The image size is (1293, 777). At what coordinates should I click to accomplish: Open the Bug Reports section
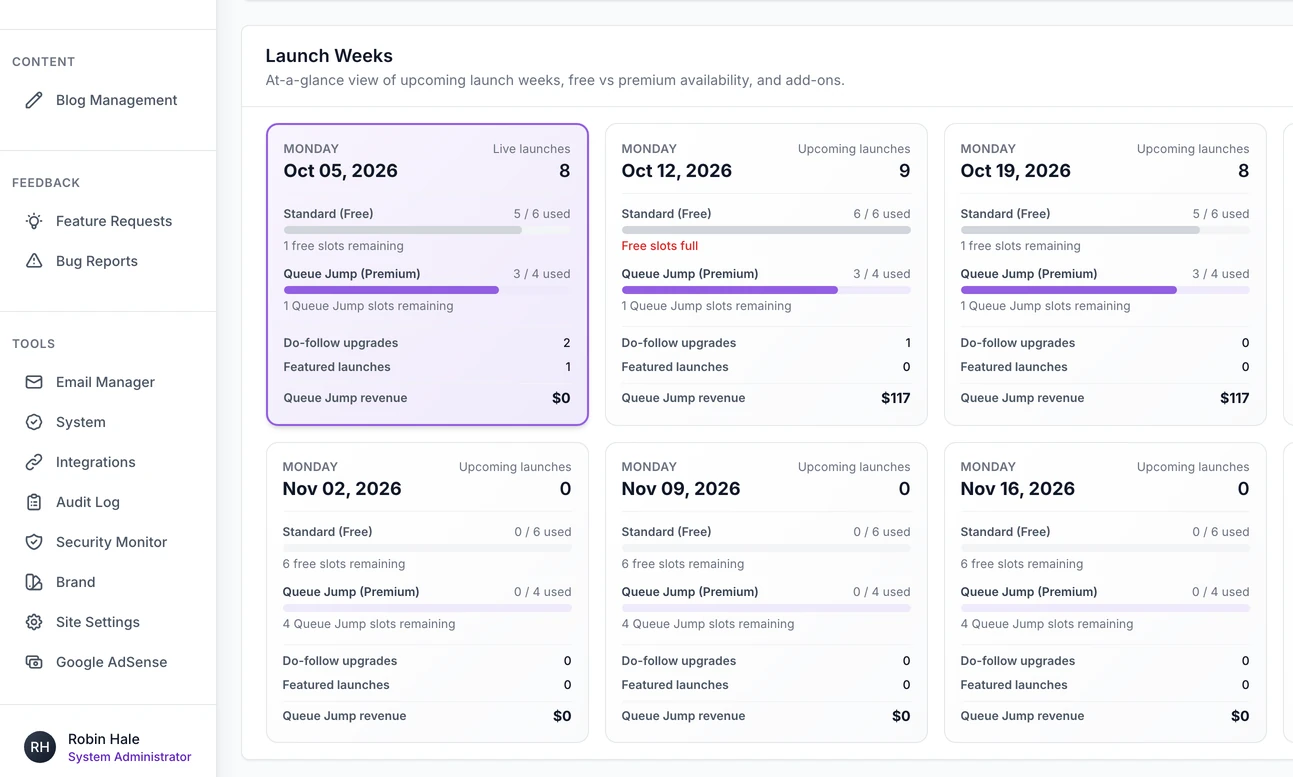click(x=108, y=261)
